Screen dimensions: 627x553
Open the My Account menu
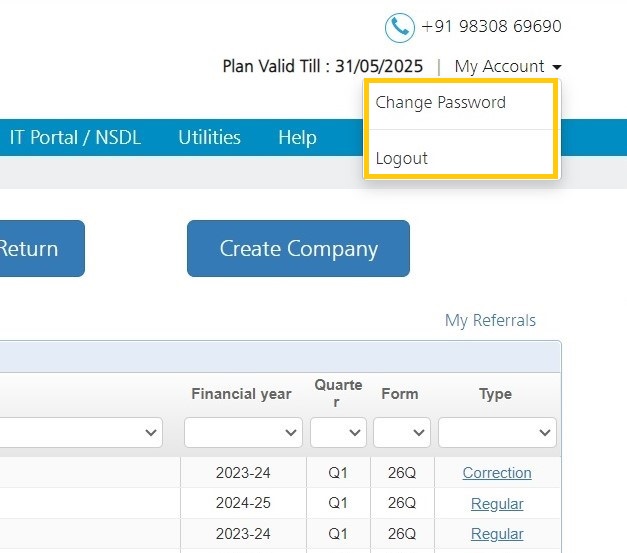click(x=507, y=66)
